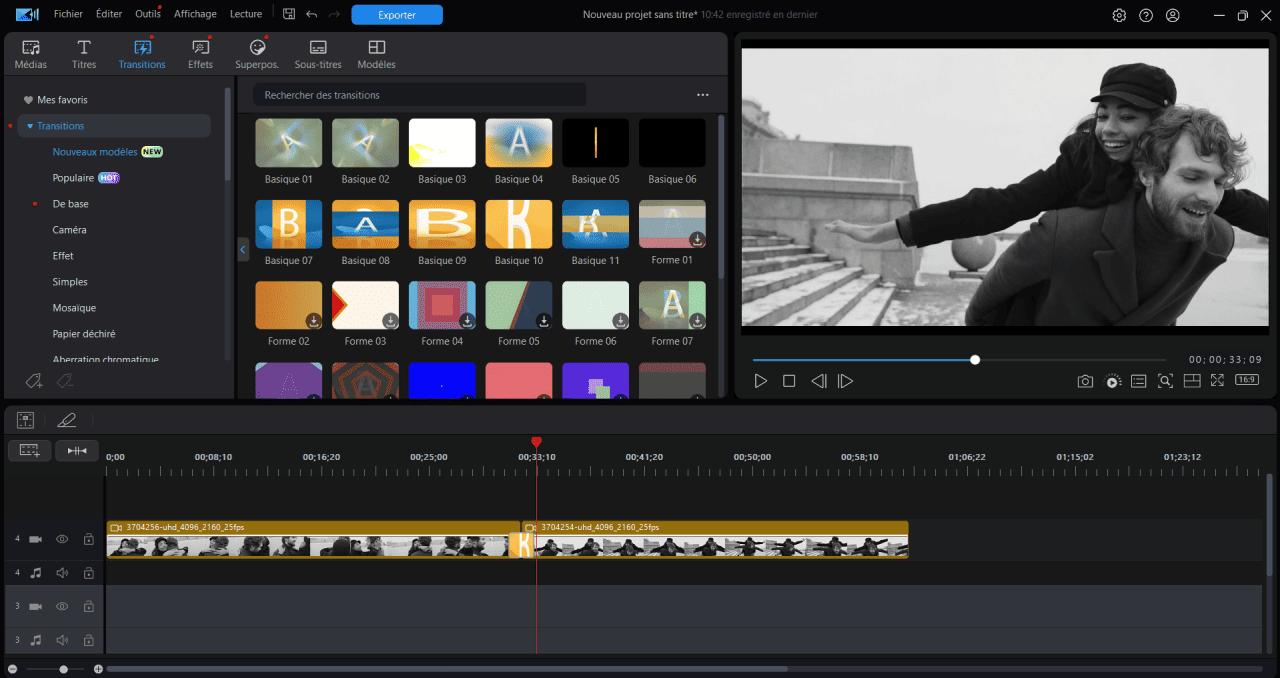
Task: Select the razor cutting tool above the timeline
Action: pyautogui.click(x=67, y=420)
